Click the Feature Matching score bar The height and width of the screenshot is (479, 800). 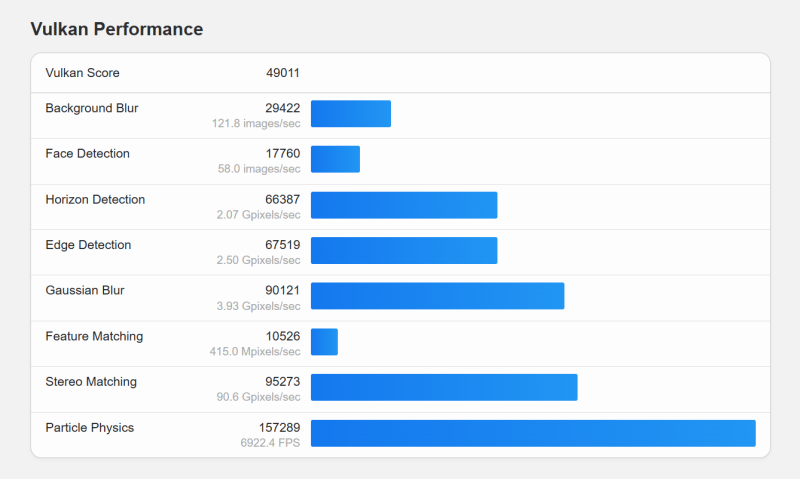324,342
